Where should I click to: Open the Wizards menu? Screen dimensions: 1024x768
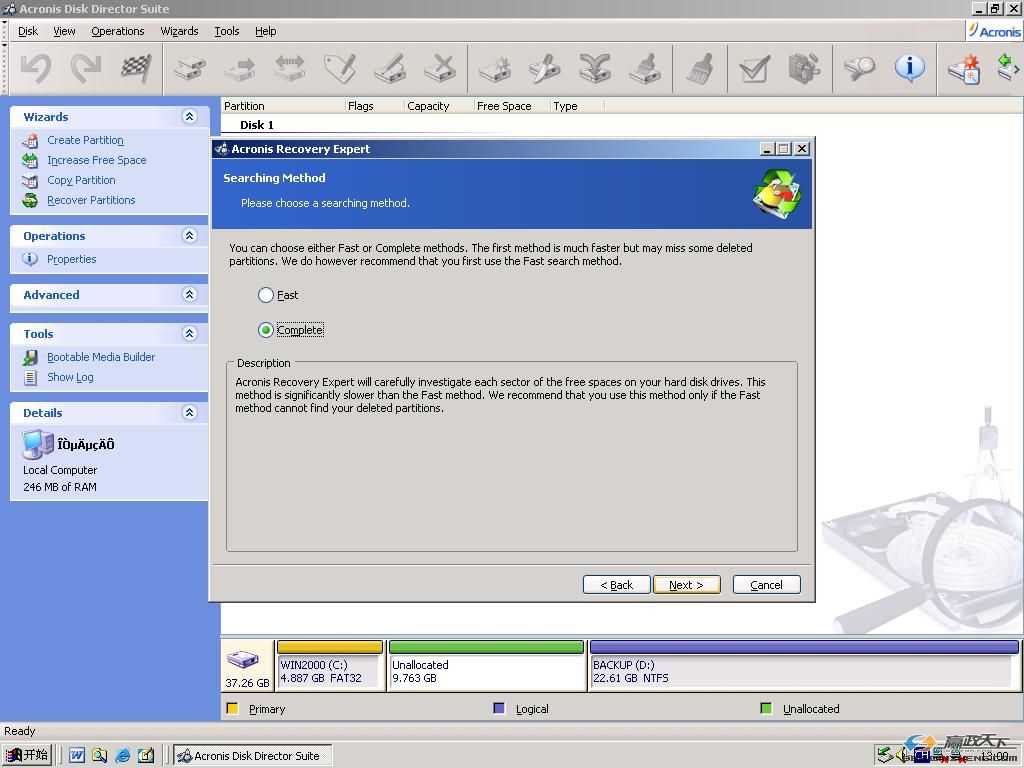[179, 31]
